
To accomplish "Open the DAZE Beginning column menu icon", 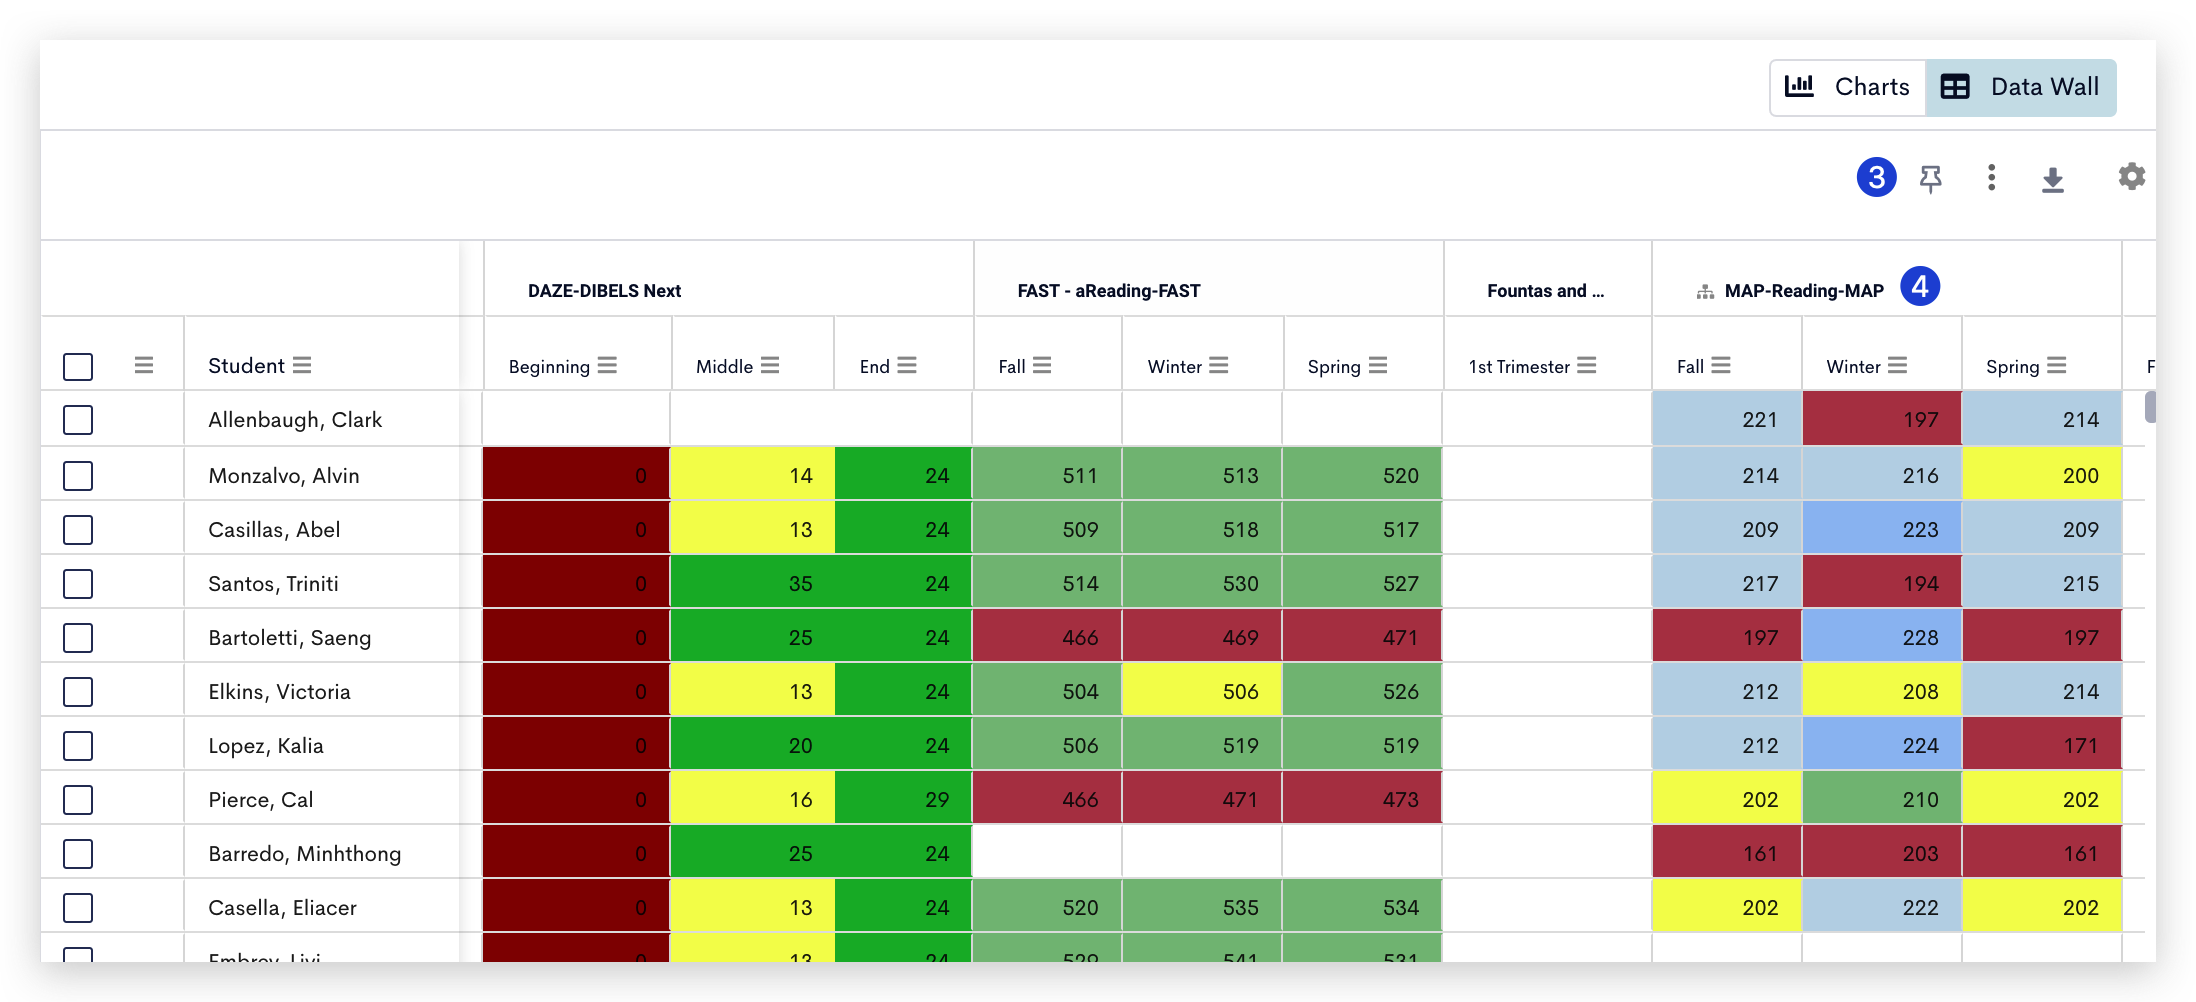I will tap(607, 365).
